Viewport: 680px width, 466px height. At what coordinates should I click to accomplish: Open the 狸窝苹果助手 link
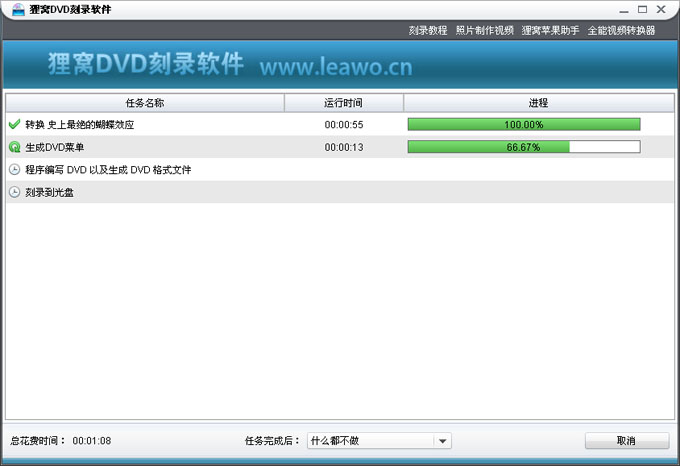tap(550, 30)
